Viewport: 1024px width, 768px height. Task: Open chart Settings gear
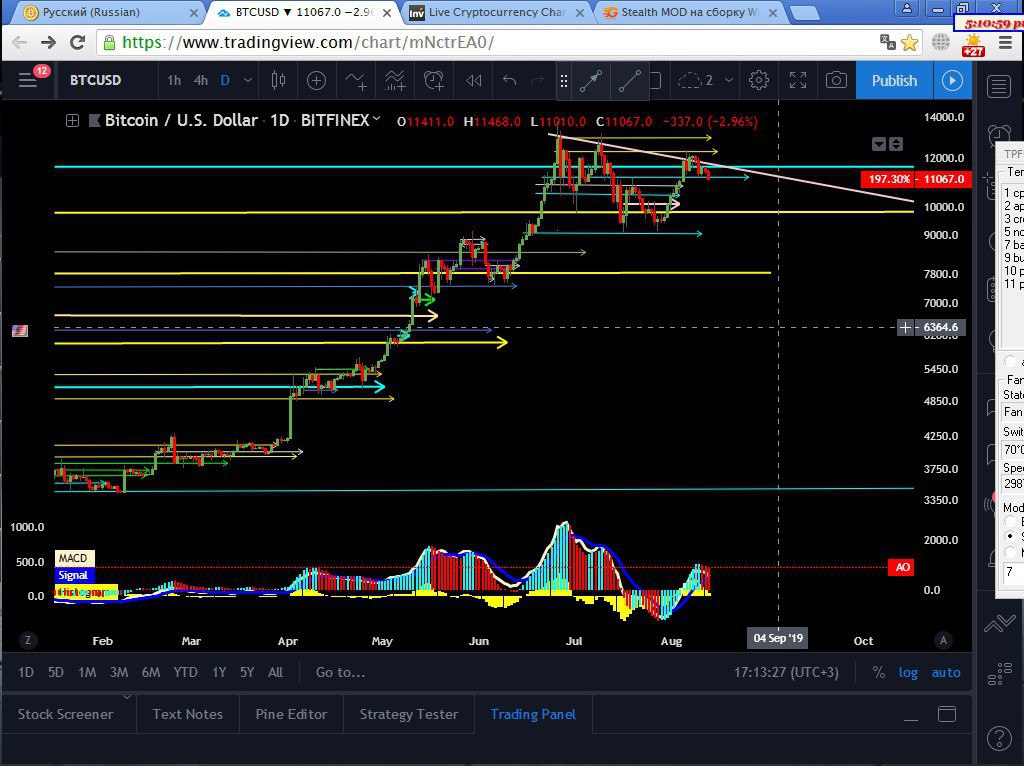pos(758,80)
